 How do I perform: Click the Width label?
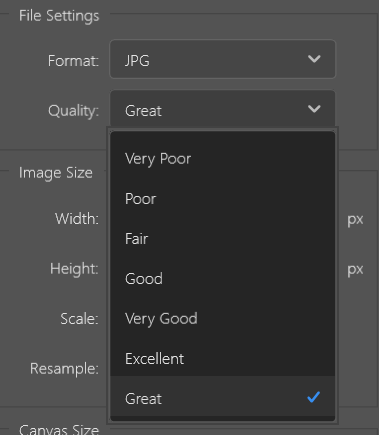(x=77, y=219)
